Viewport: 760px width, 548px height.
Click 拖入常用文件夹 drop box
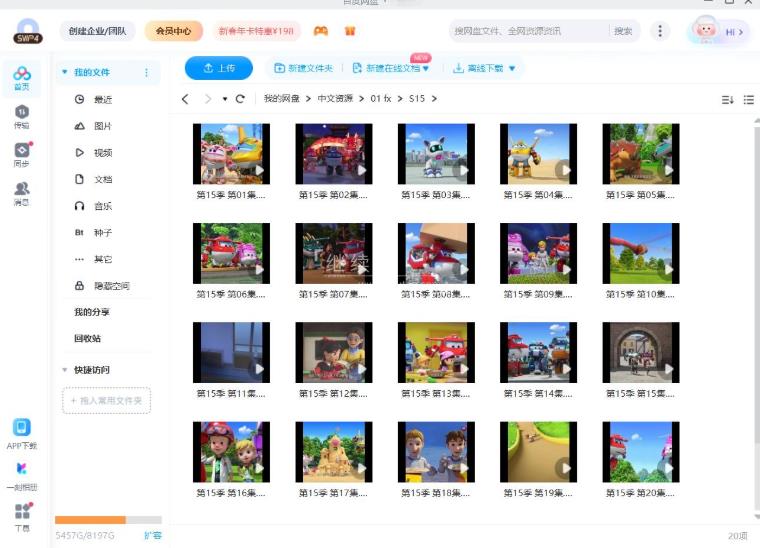pos(106,401)
